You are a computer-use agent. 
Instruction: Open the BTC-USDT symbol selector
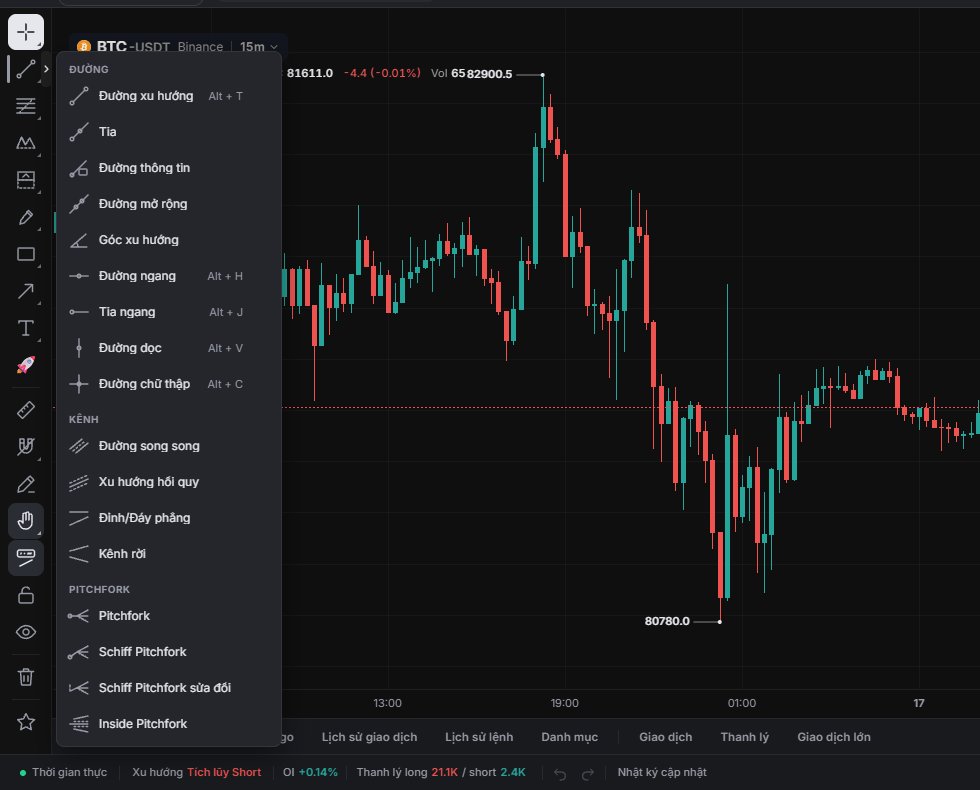(x=133, y=47)
